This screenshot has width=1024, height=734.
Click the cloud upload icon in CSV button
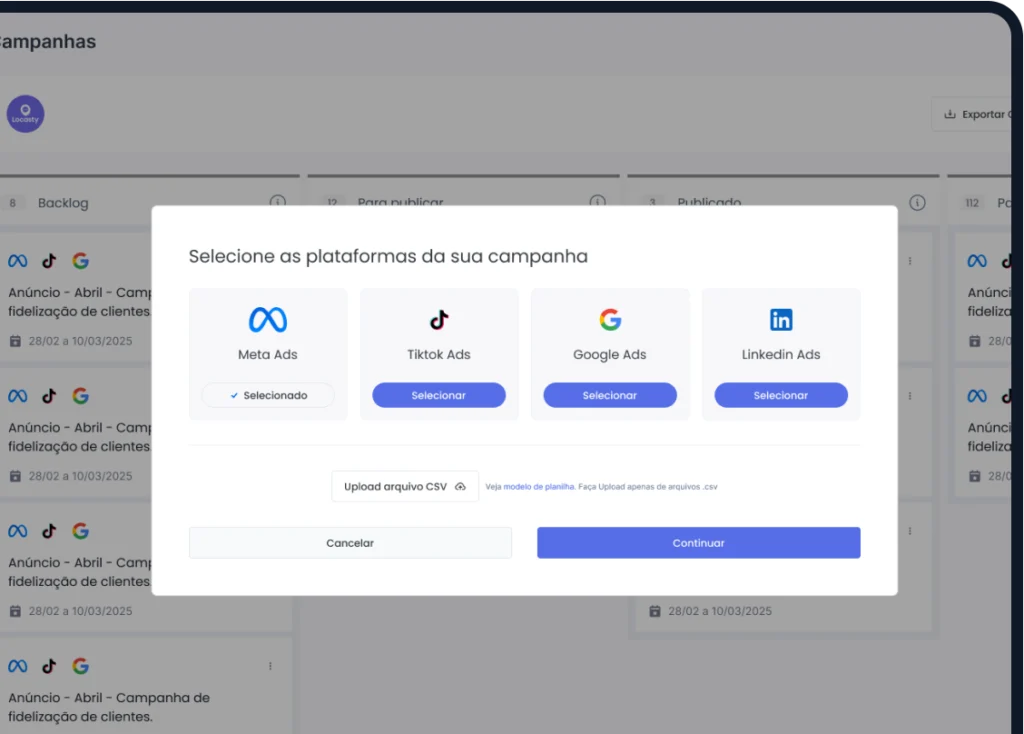460,487
